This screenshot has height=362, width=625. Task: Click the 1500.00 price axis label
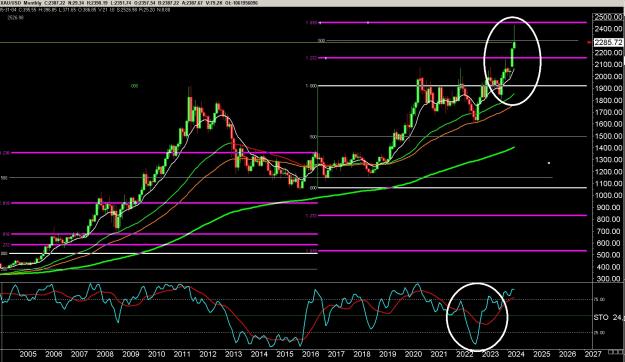click(x=608, y=136)
